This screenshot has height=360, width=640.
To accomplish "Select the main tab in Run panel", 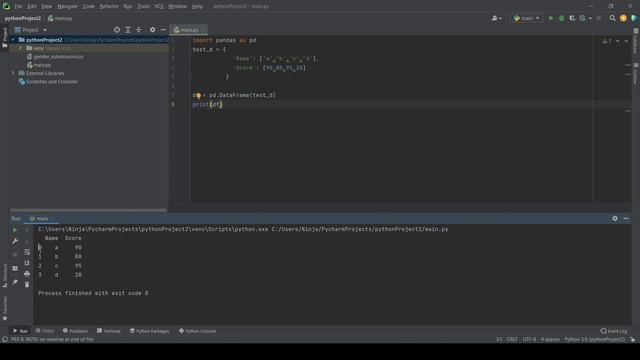I will pos(41,218).
